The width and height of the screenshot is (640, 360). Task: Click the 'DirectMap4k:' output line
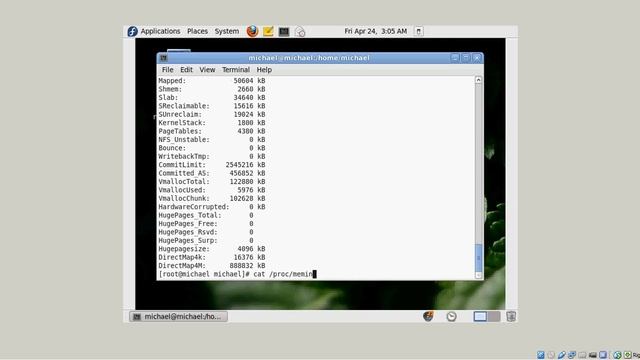click(212, 257)
